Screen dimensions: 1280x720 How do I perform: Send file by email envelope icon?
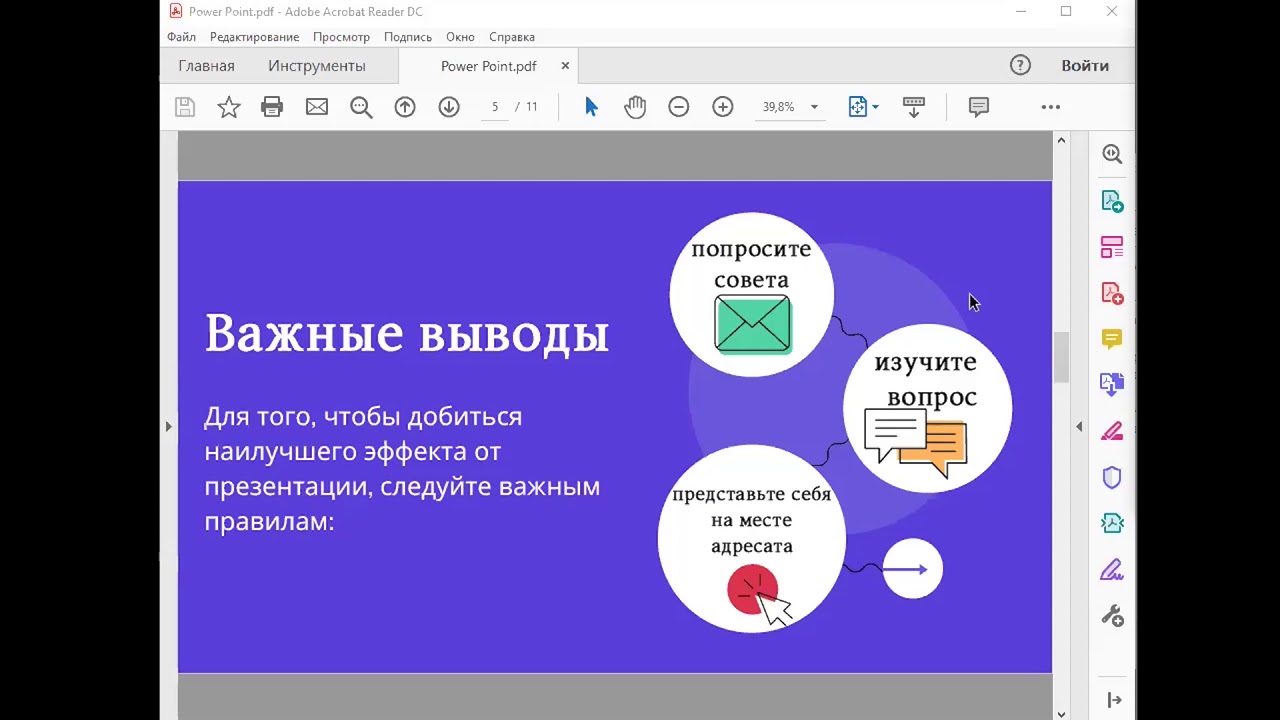pyautogui.click(x=317, y=107)
